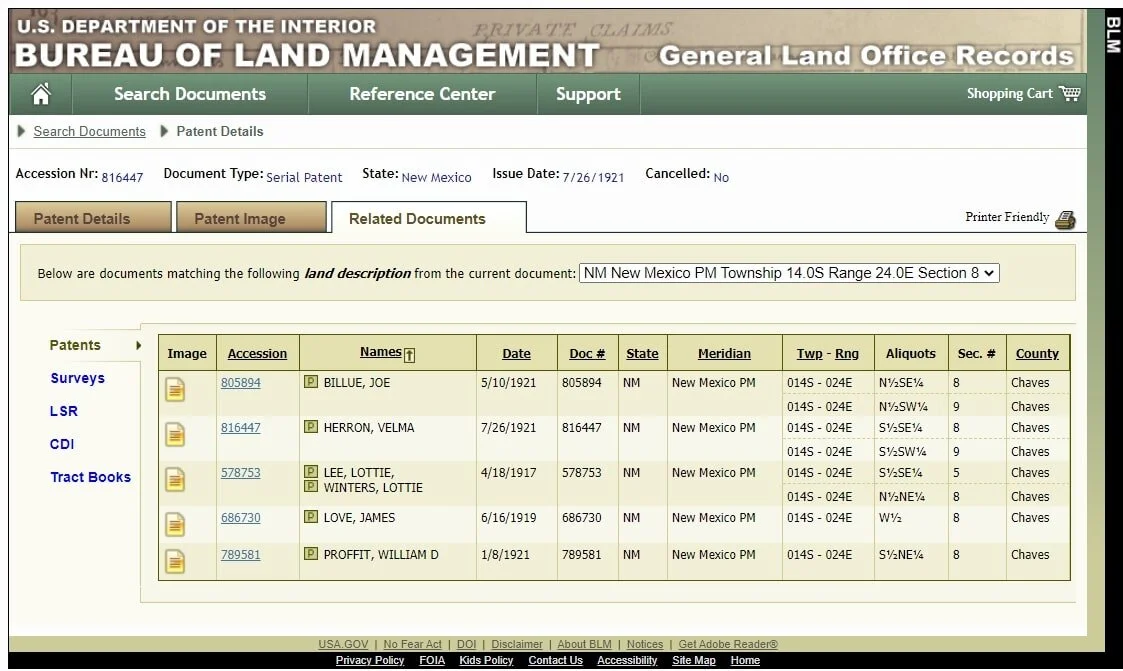Open the Search Documents menu

[190, 94]
